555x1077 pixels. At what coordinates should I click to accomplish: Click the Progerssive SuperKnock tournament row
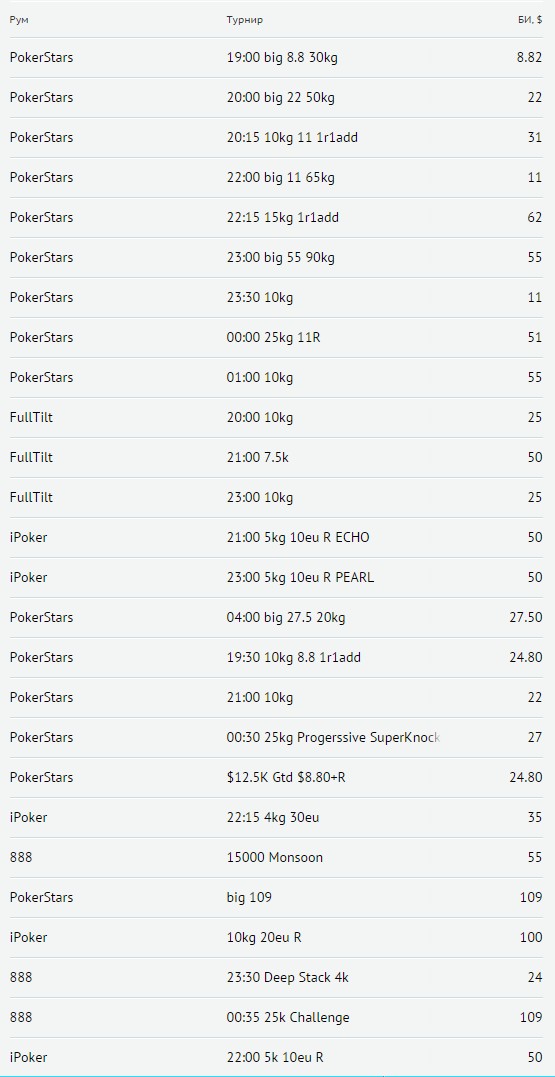pyautogui.click(x=278, y=737)
